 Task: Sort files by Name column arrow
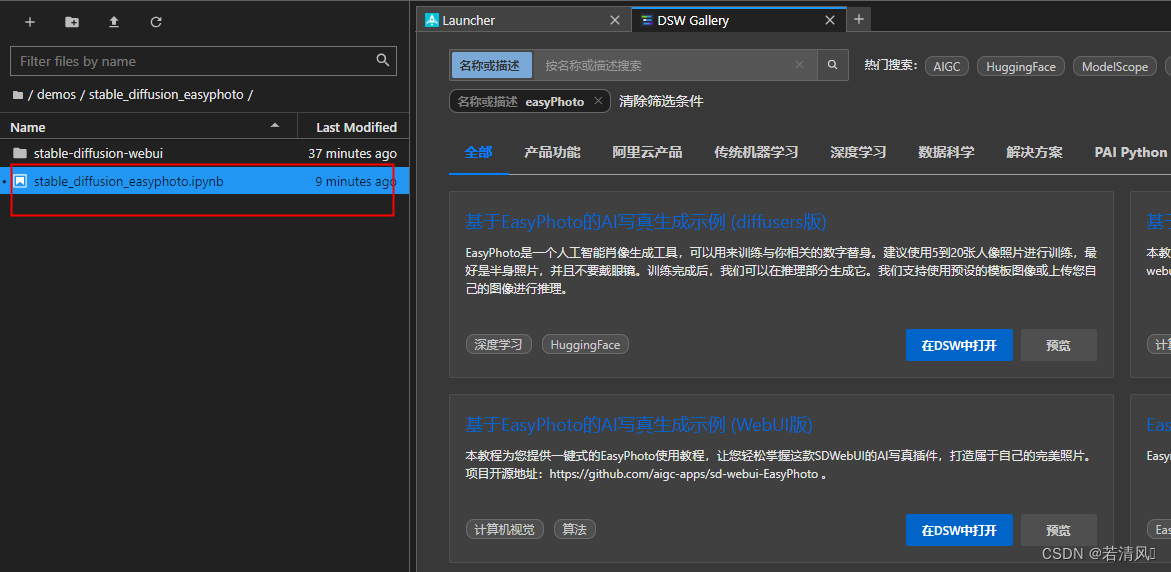pos(275,125)
